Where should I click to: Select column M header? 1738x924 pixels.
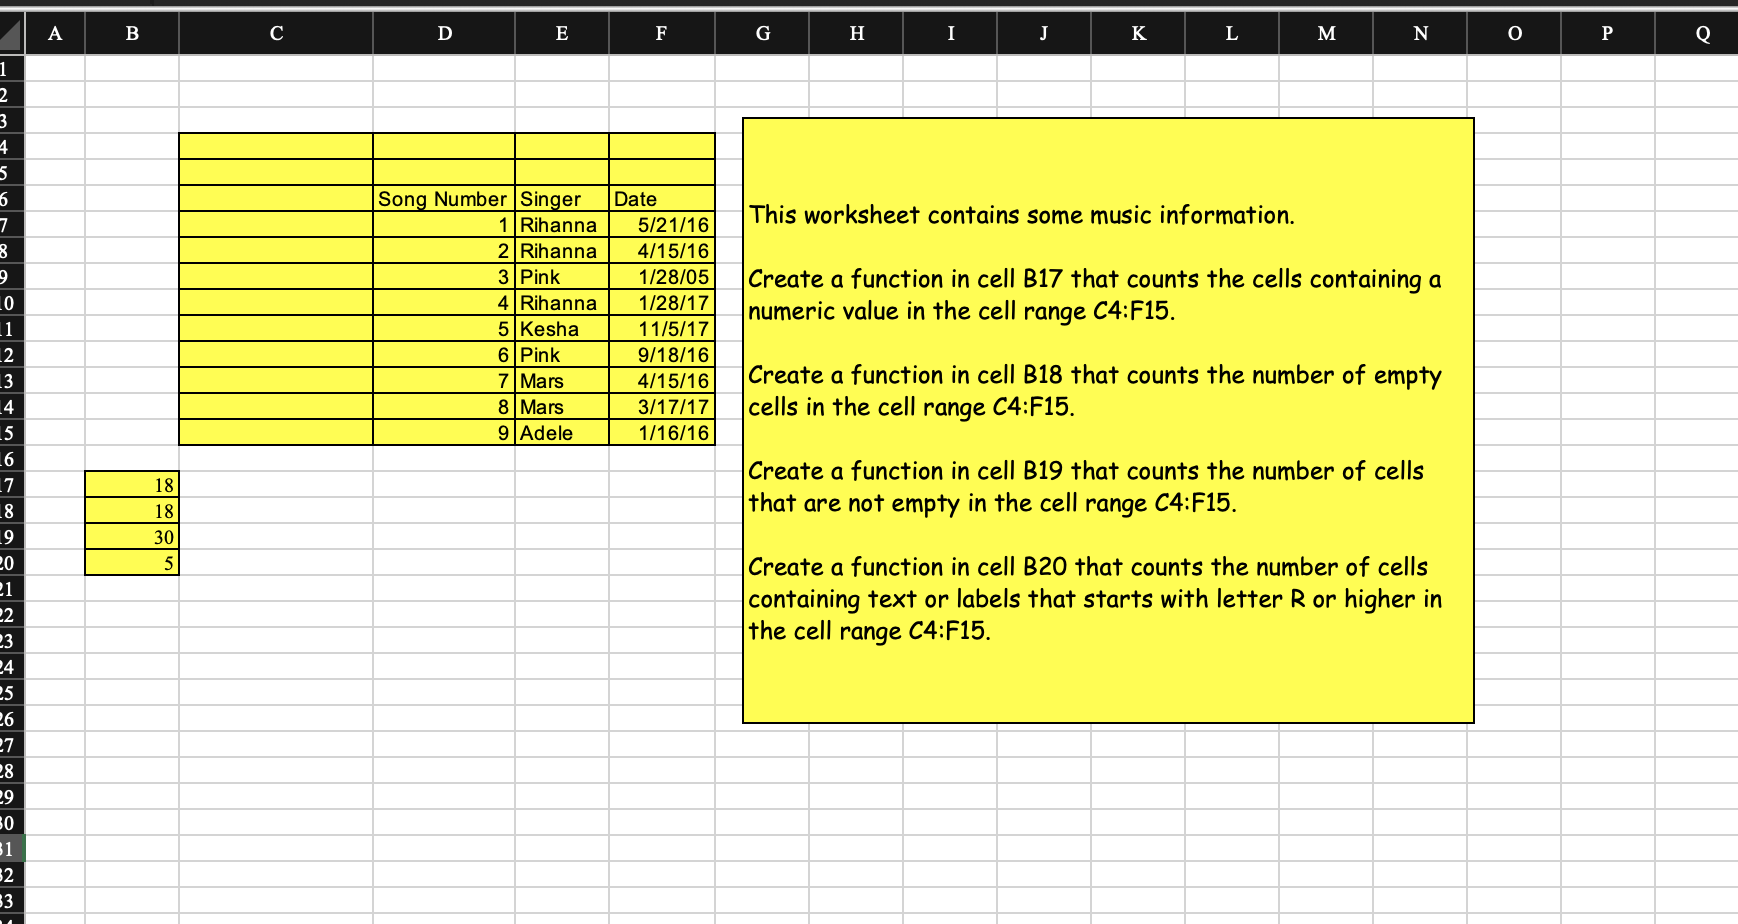pos(1326,34)
